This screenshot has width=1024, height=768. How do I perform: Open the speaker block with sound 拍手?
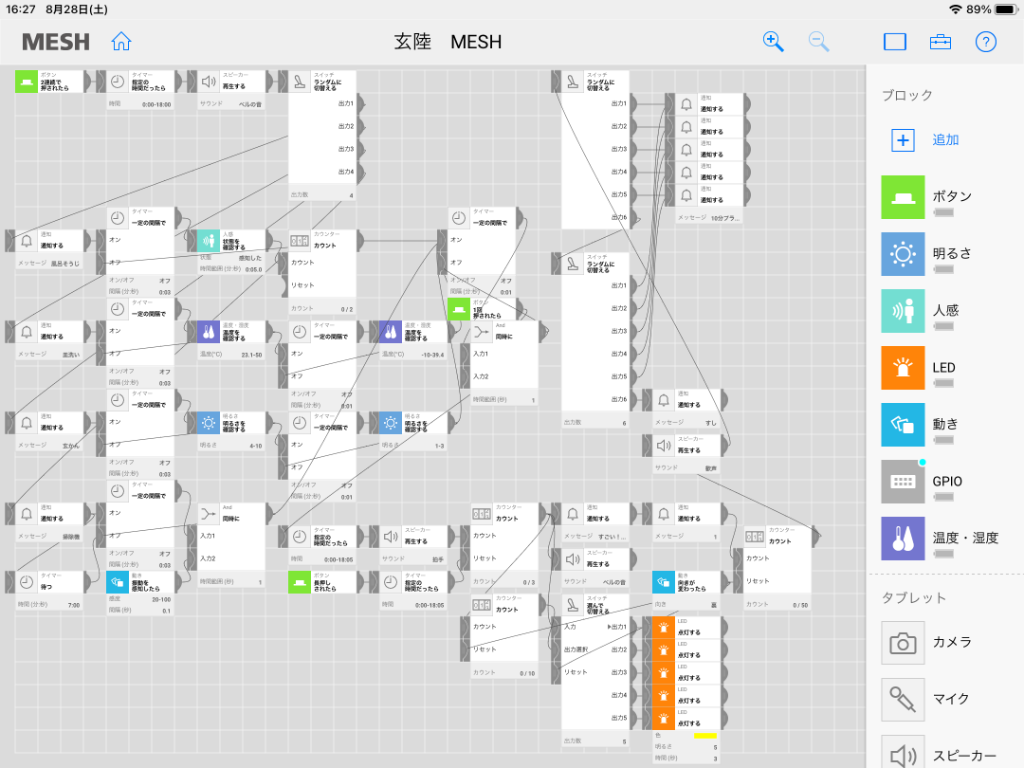click(x=413, y=537)
